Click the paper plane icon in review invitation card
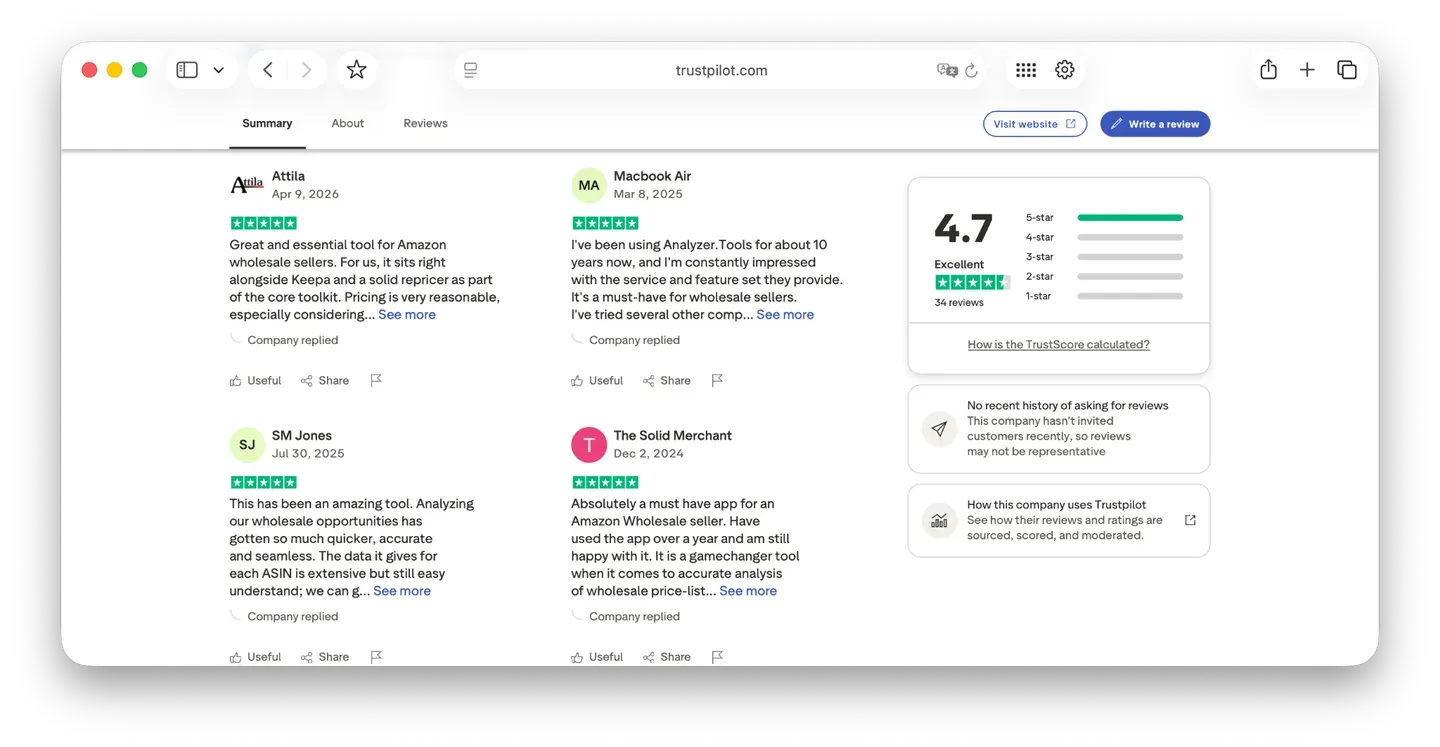Viewport: 1440px width, 747px height. (x=939, y=429)
